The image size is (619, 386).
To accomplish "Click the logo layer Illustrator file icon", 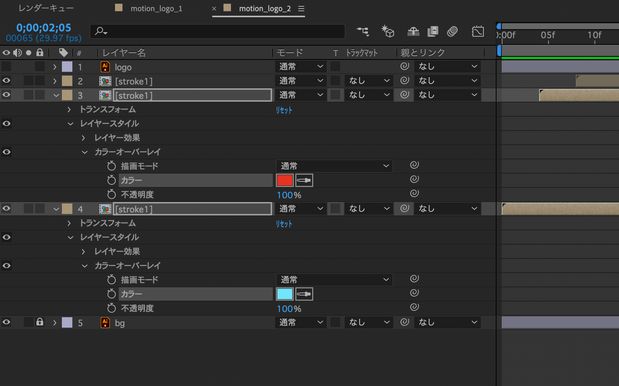I will 105,67.
